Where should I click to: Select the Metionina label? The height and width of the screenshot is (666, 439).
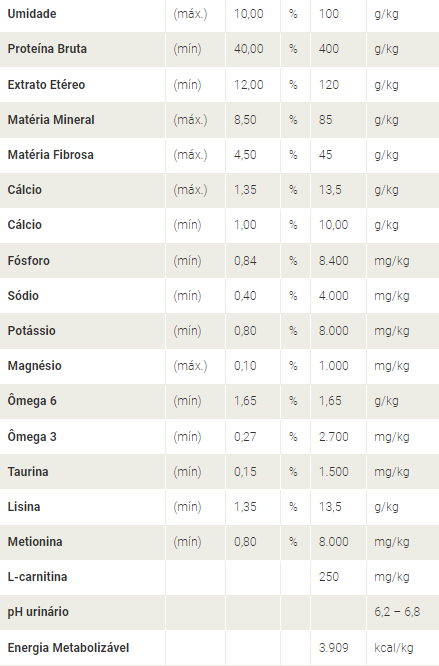pos(35,542)
